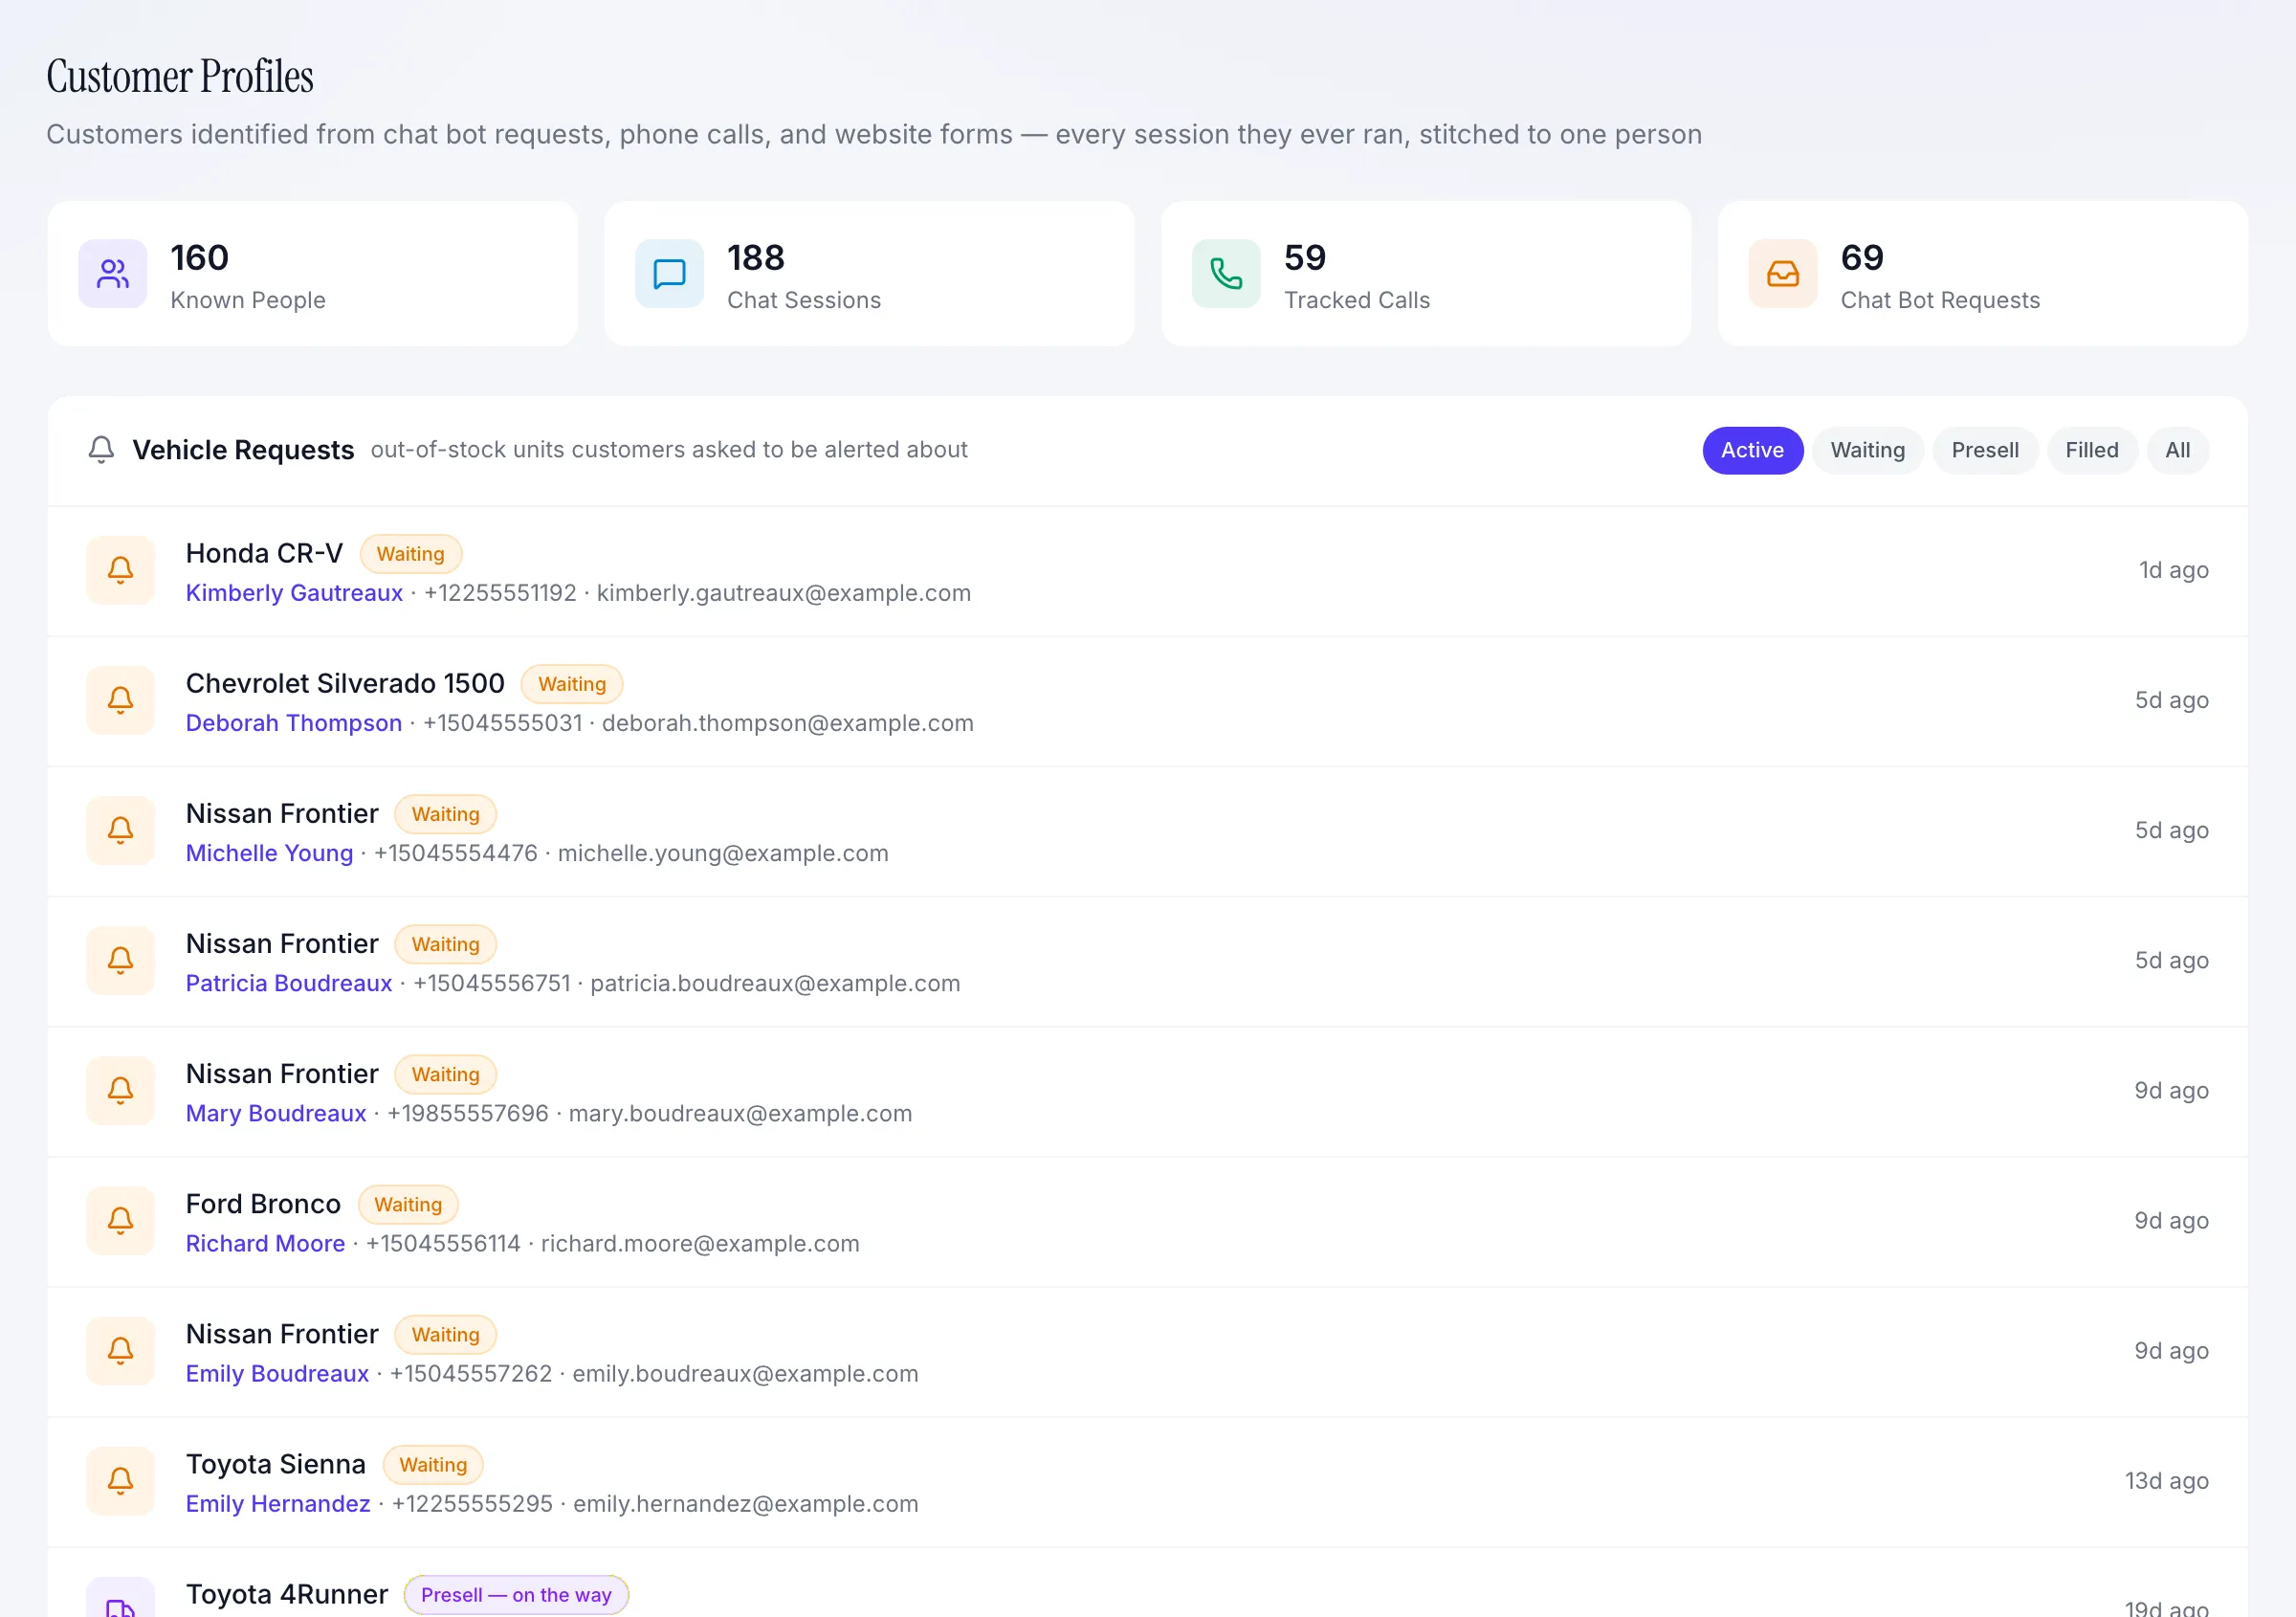Click the Waiting badge on Honda CR-V
This screenshot has width=2296, height=1617.
click(x=410, y=554)
